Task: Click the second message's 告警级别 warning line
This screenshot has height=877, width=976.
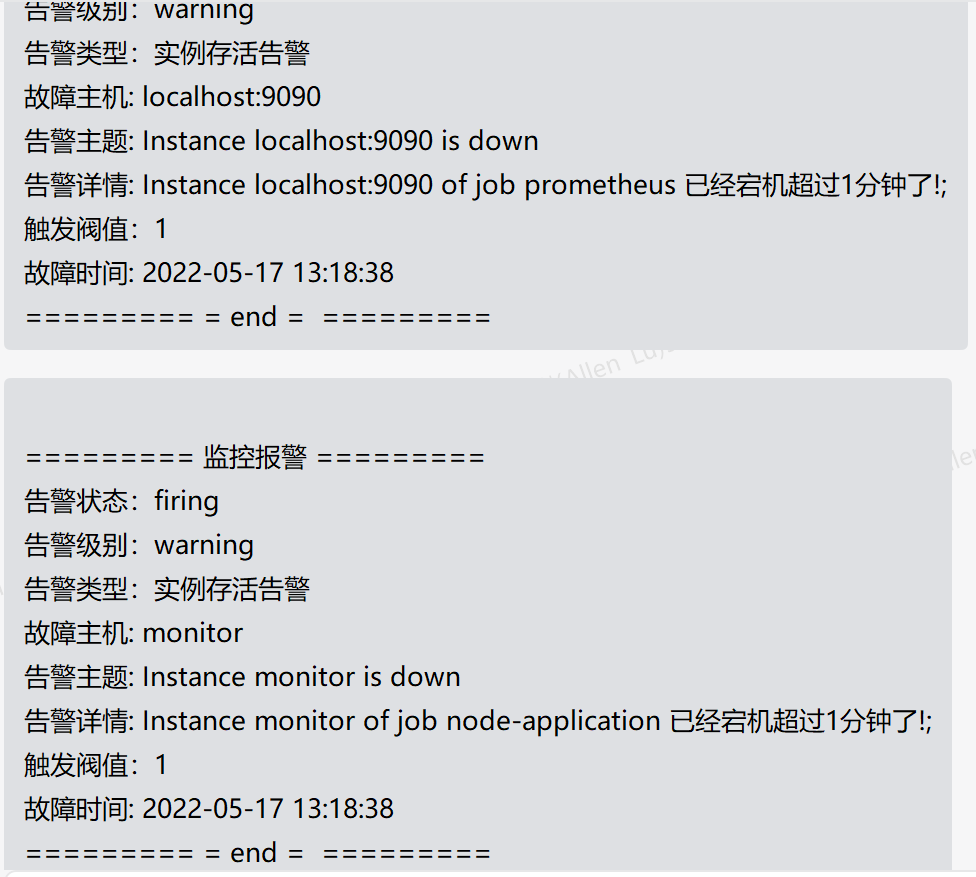Action: 139,545
